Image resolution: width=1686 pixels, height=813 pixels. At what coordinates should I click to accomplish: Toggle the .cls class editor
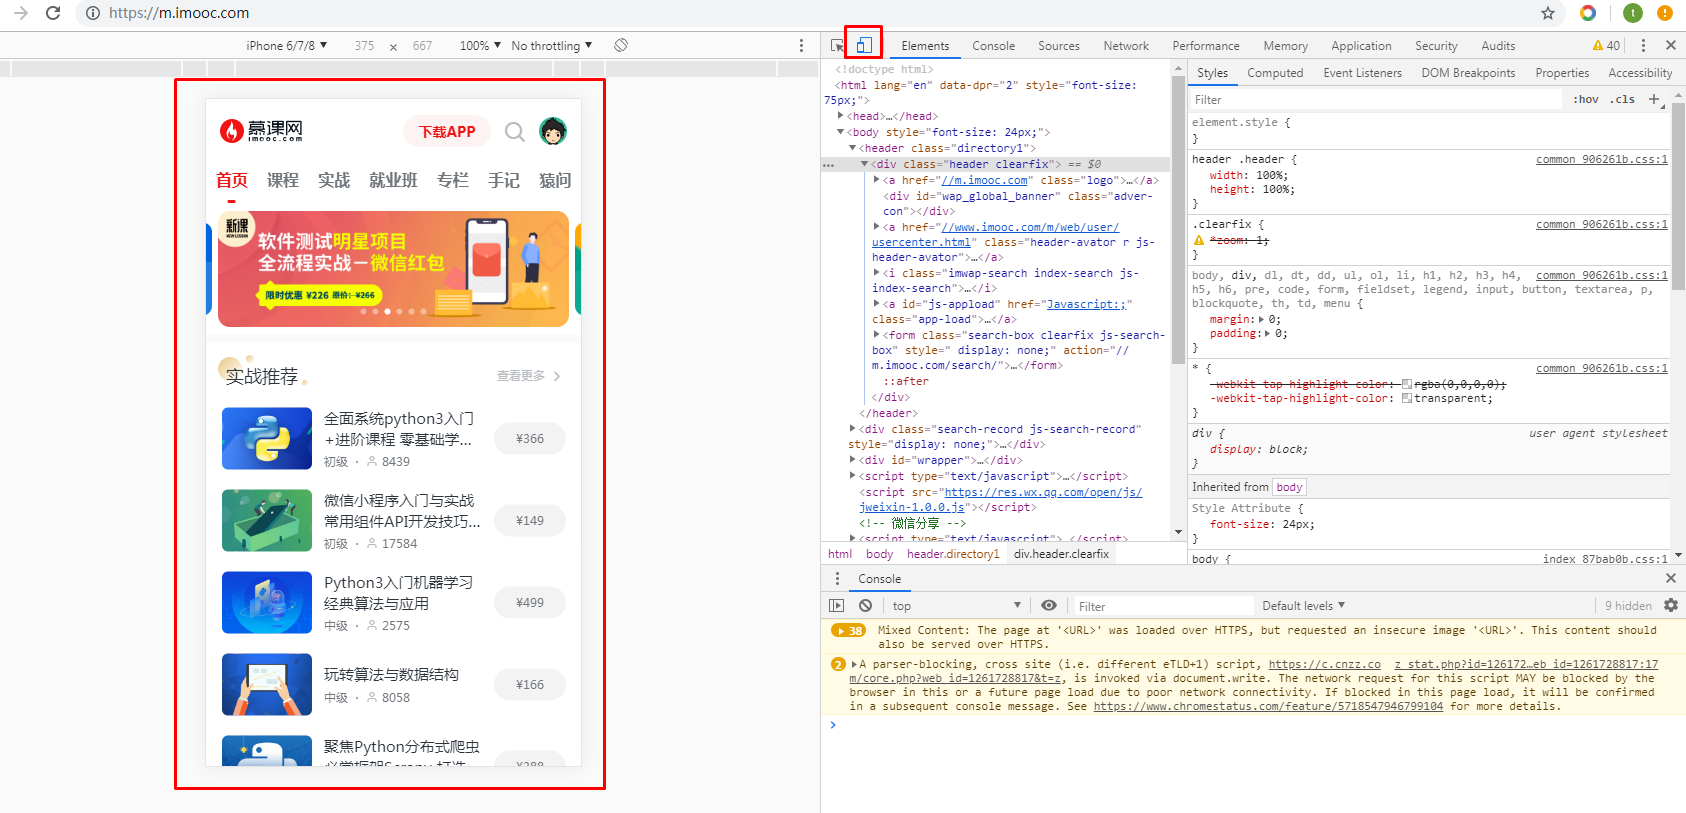point(1624,99)
